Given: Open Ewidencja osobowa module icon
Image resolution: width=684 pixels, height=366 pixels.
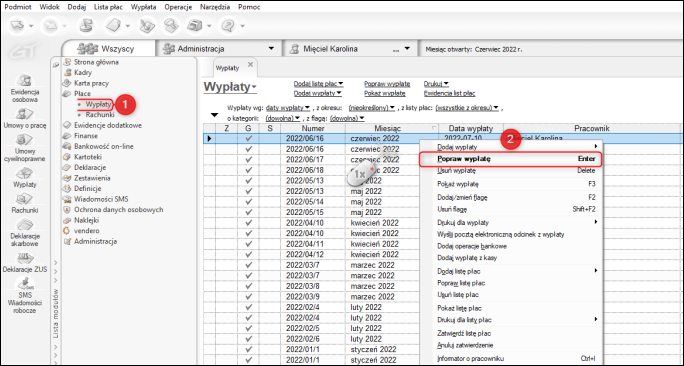Looking at the screenshot, I should click(x=25, y=81).
